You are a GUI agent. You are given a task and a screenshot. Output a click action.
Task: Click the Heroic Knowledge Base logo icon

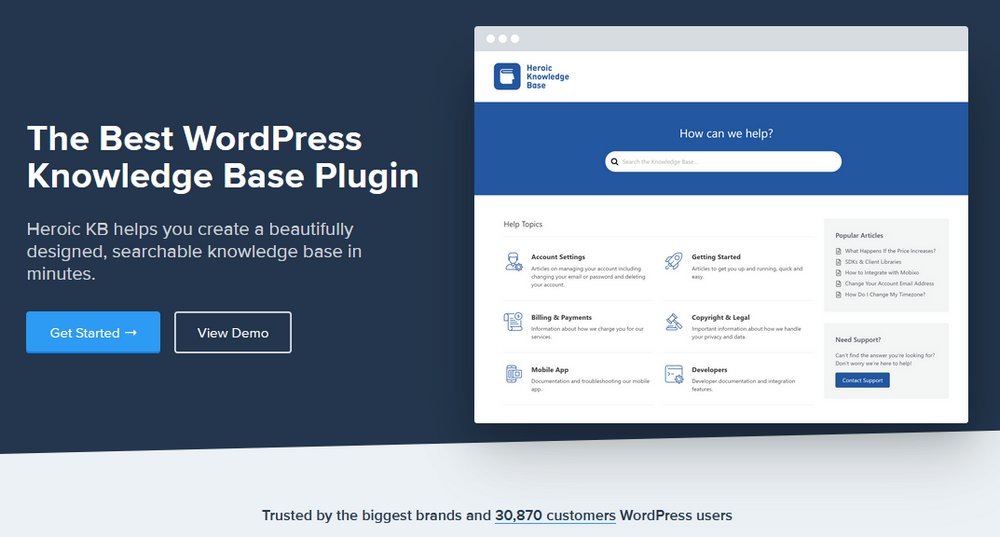507,77
